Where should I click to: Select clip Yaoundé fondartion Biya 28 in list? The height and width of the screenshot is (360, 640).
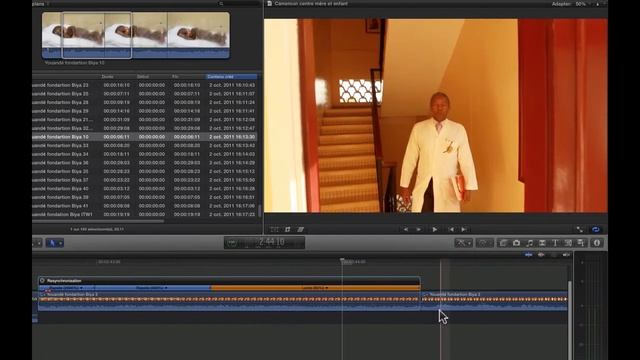point(145,102)
